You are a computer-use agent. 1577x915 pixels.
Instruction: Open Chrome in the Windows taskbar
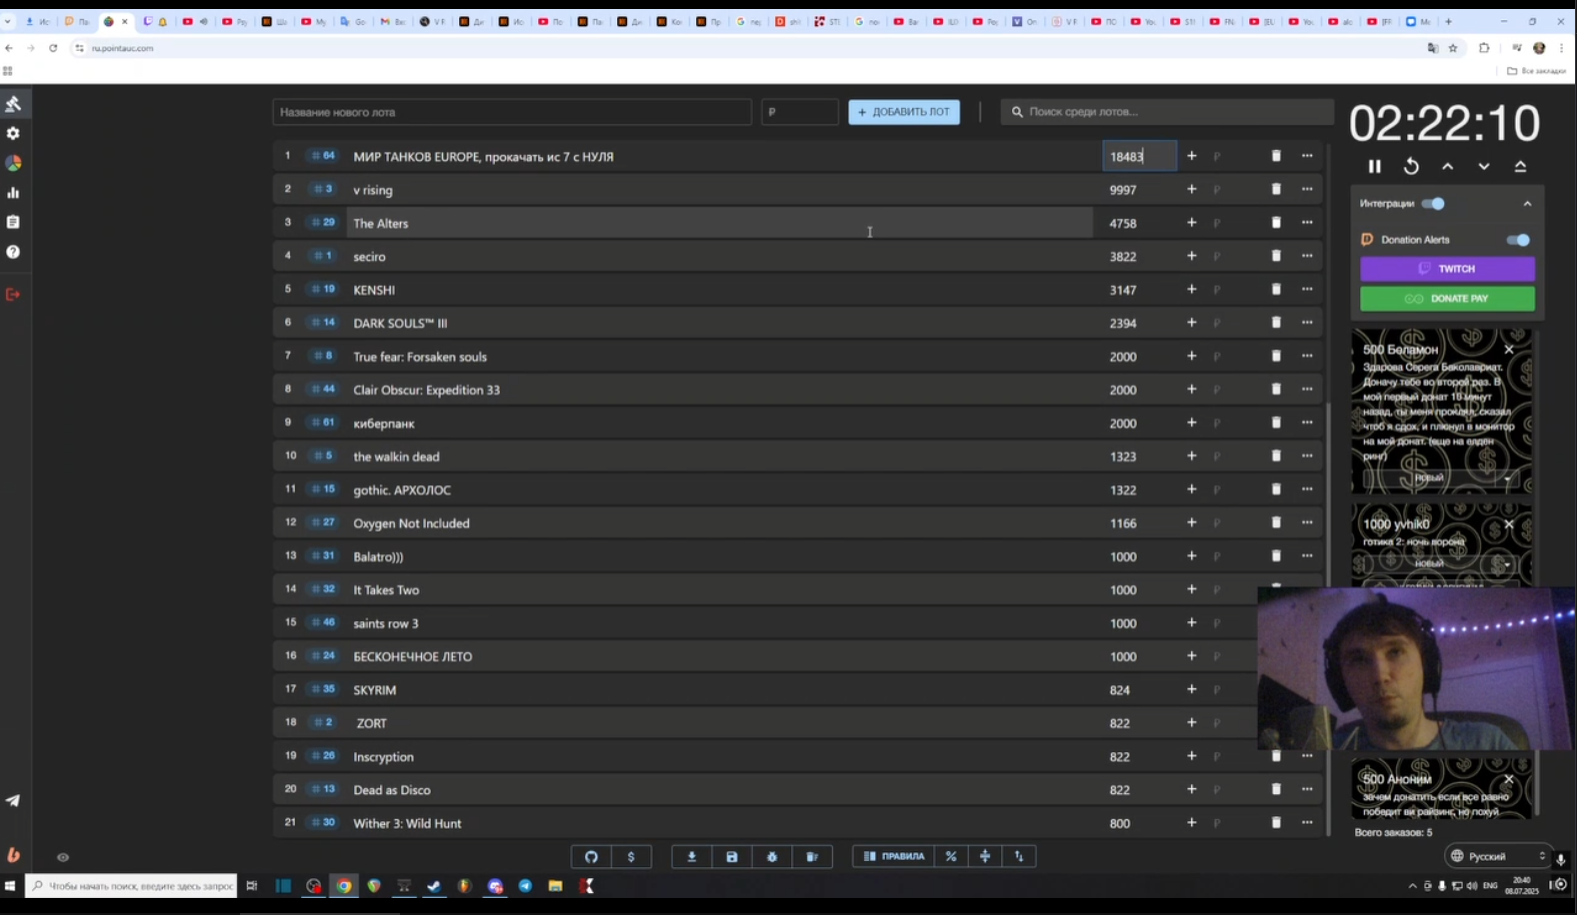pos(344,886)
